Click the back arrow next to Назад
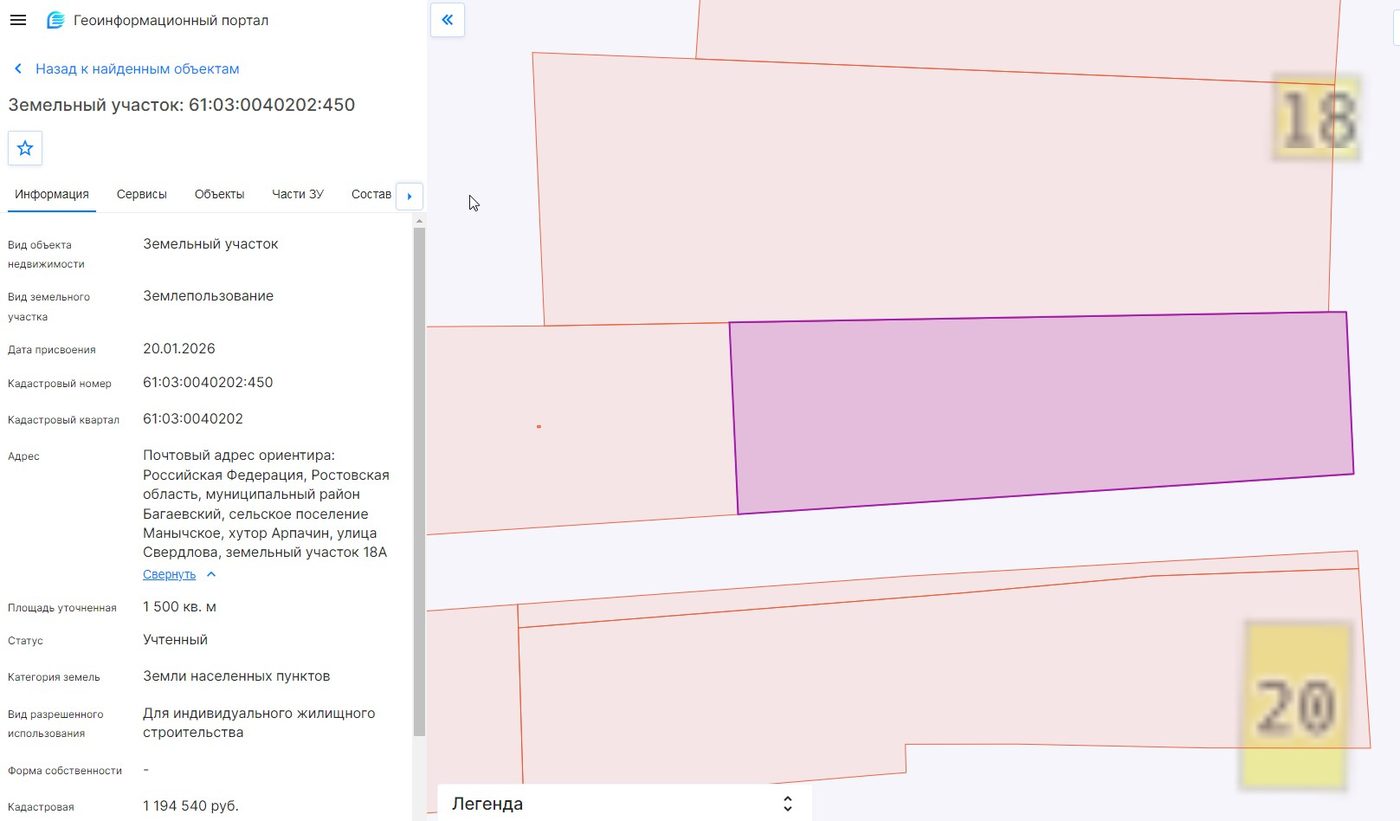This screenshot has height=821, width=1400. coord(18,69)
